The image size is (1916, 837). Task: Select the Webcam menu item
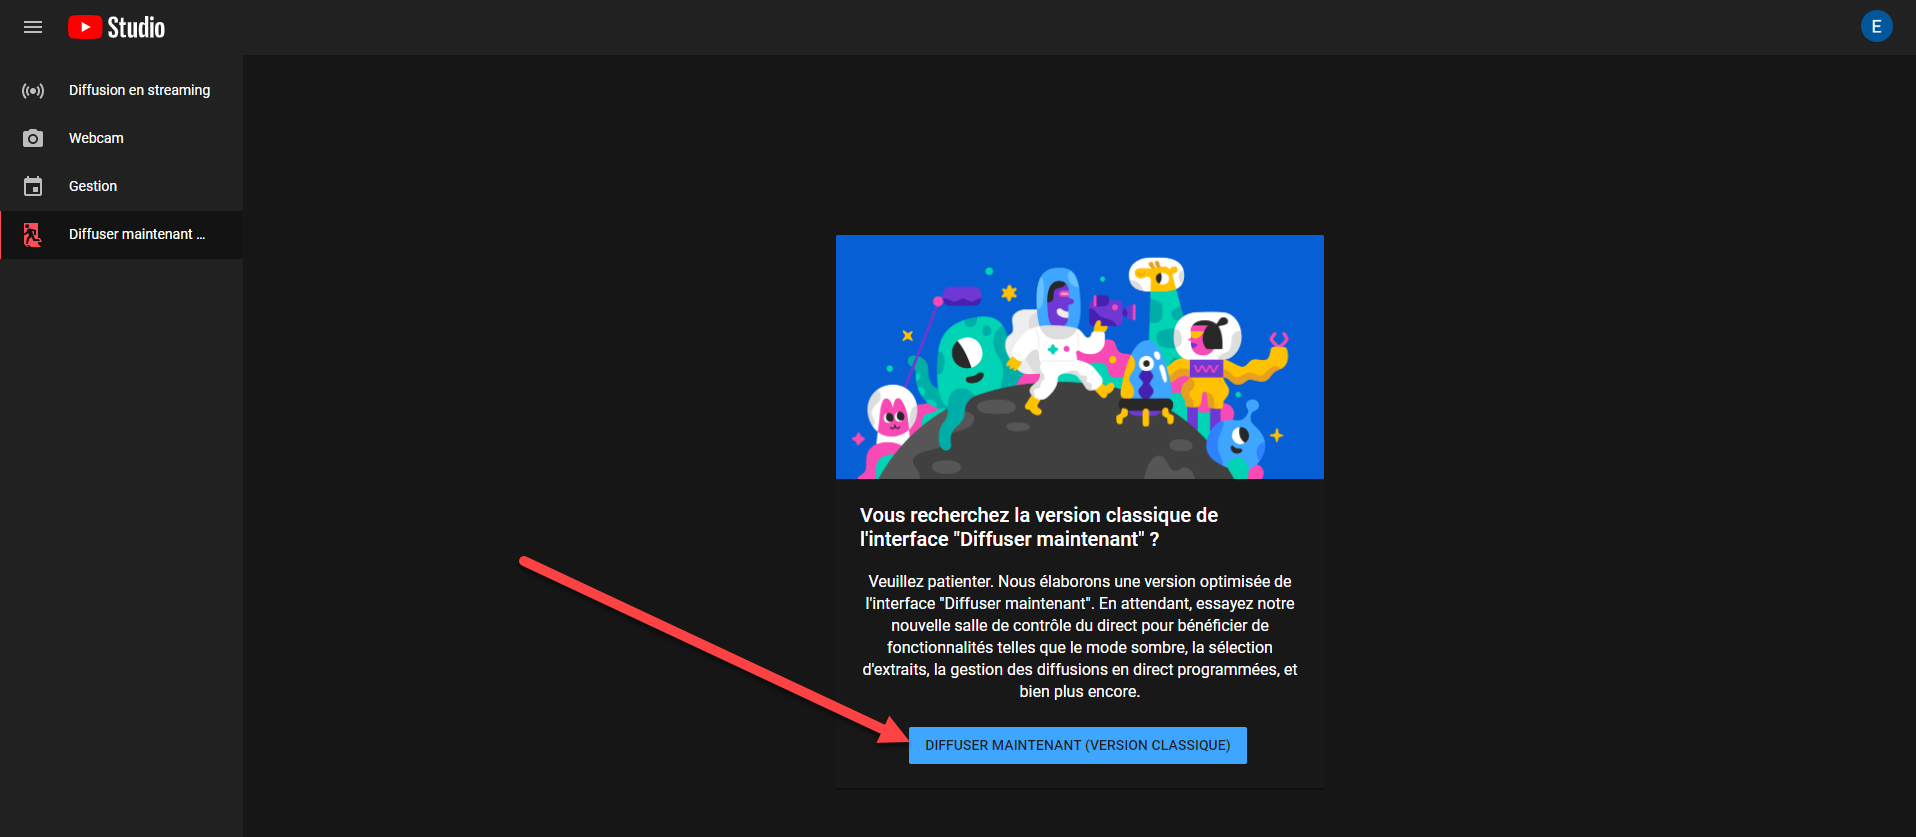pyautogui.click(x=122, y=138)
